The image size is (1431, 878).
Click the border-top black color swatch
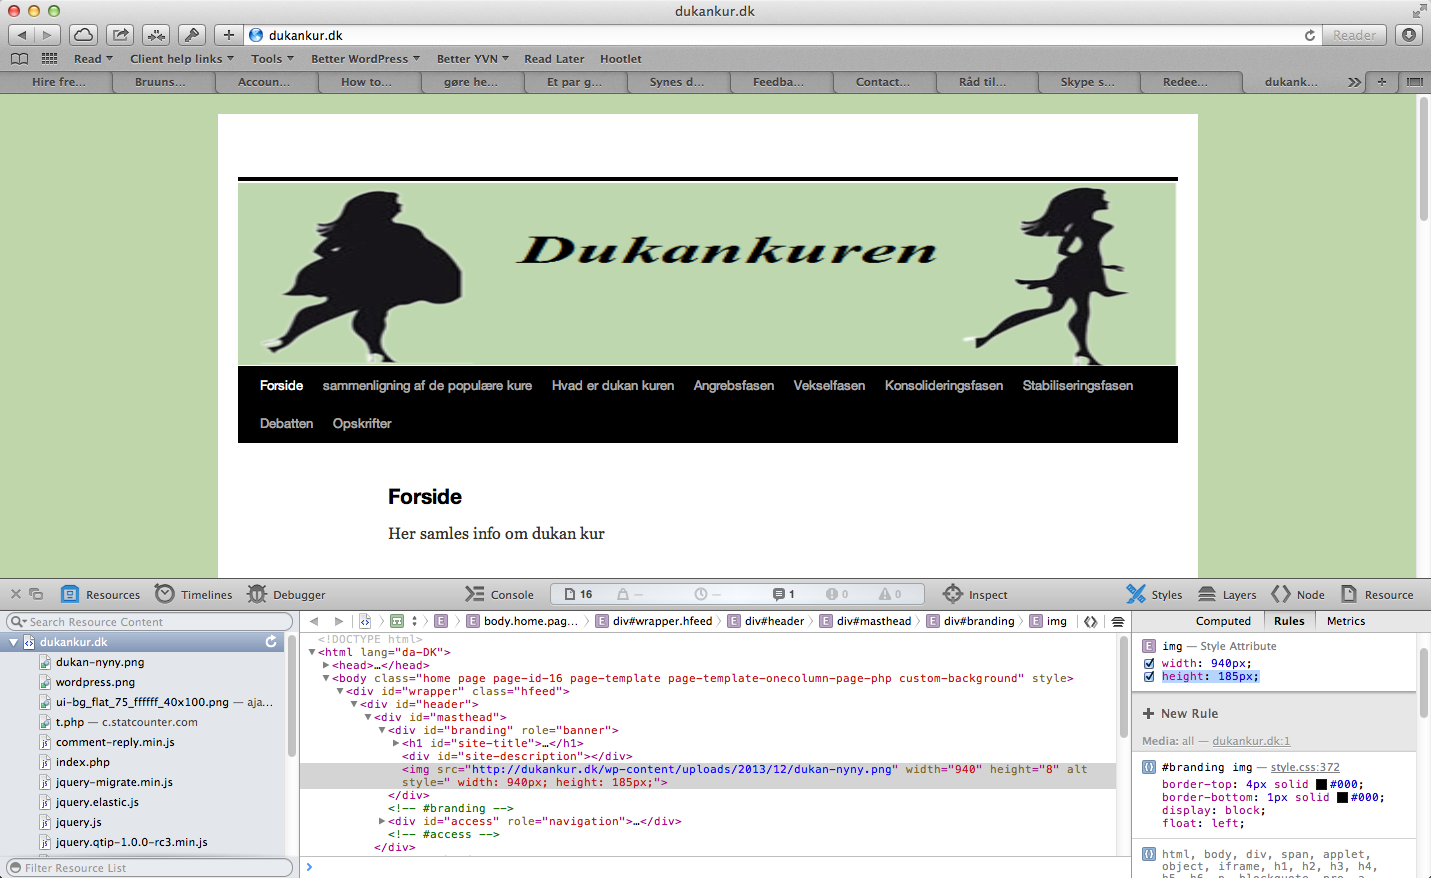(x=1320, y=785)
